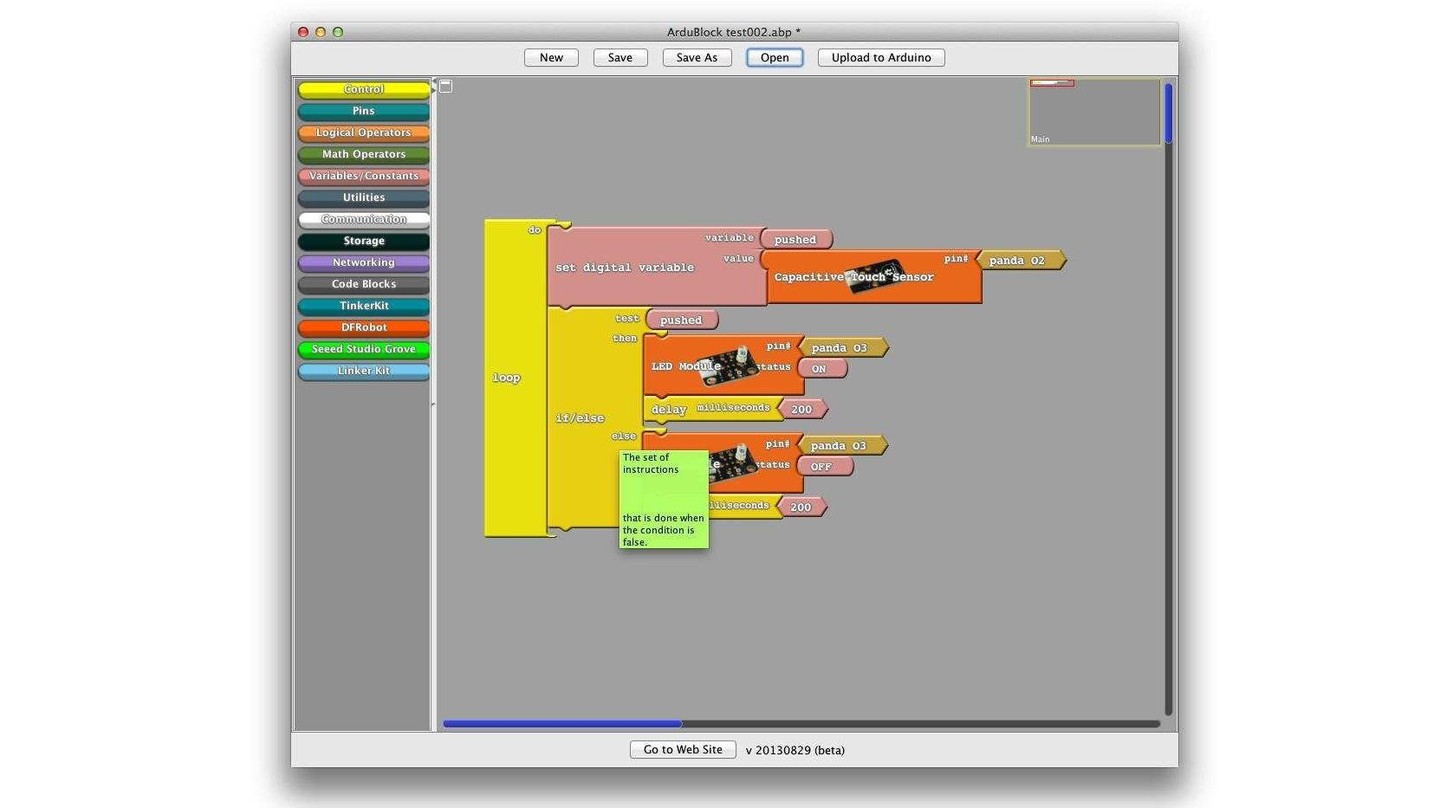Open the Math Operators category
This screenshot has height=808, width=1440.
point(364,155)
